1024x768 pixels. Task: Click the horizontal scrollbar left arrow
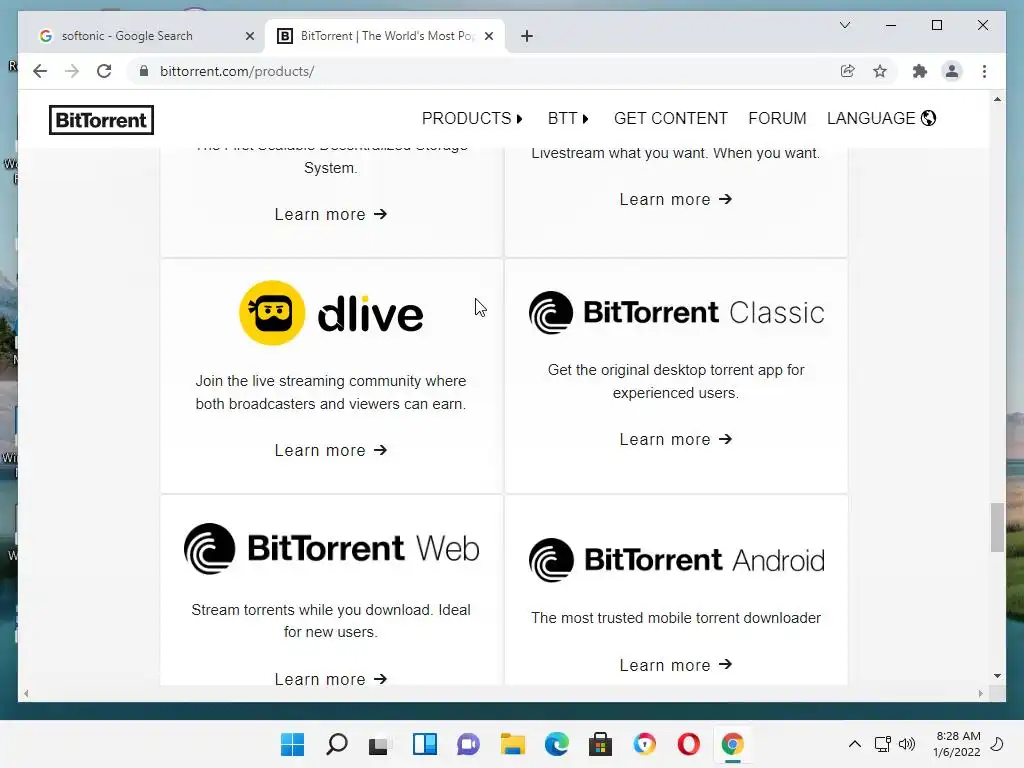26,694
